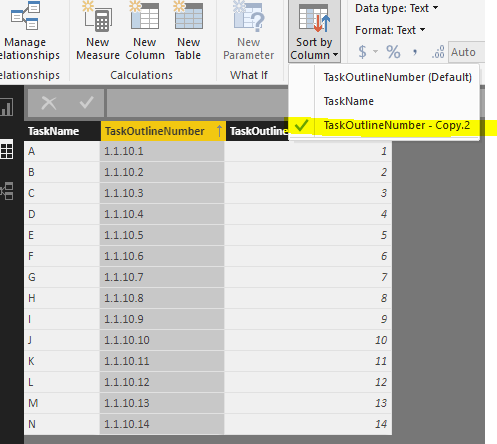Click cell 1.1.10.4
Image resolution: width=497 pixels, height=444 pixels.
162,214
